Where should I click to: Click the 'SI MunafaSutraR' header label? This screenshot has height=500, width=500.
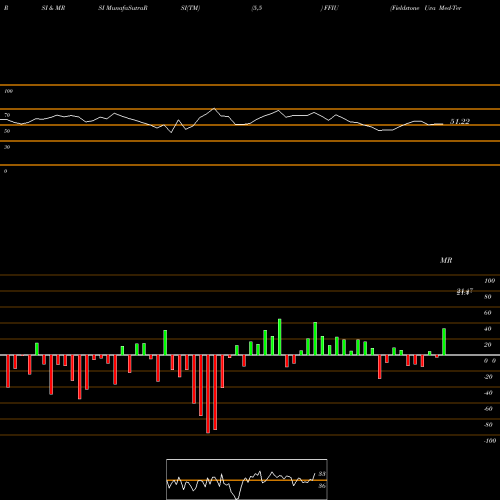123,8
